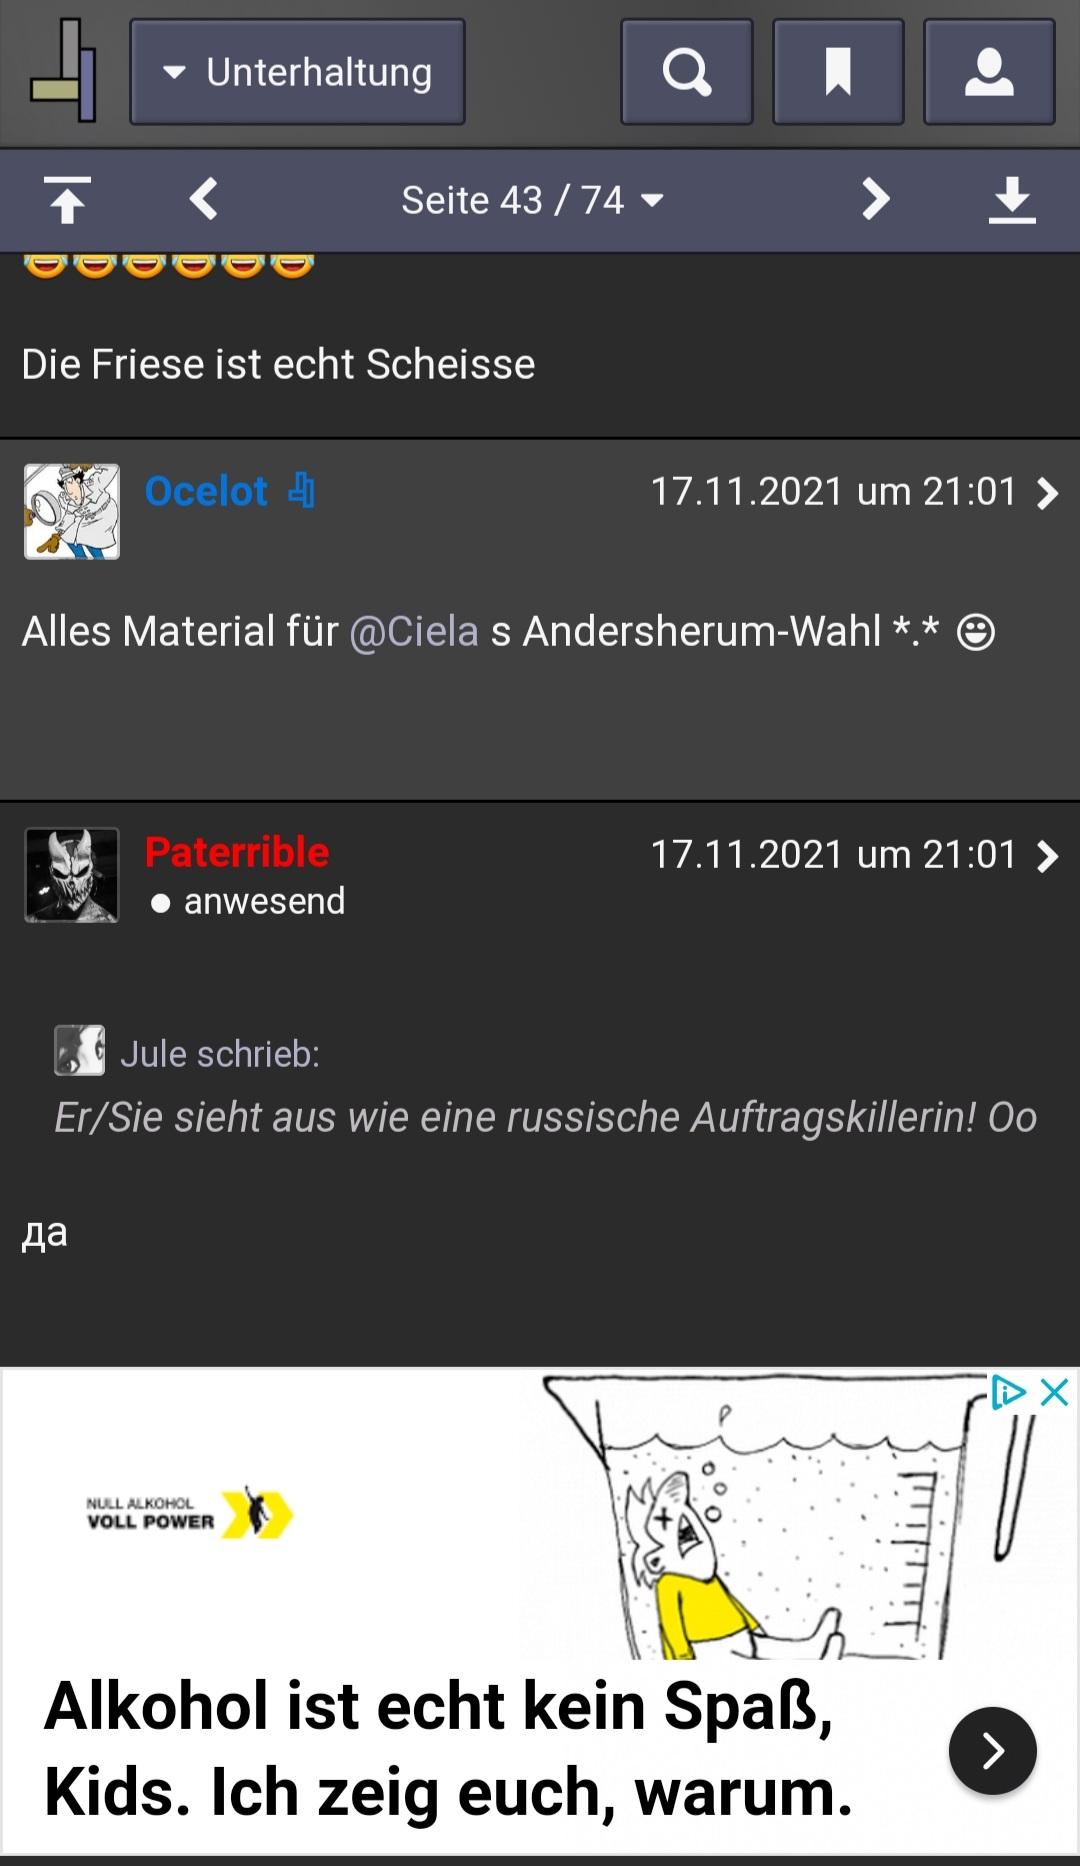The height and width of the screenshot is (1866, 1080).
Task: Open quoted Jule schrieb link
Action: [220, 1054]
